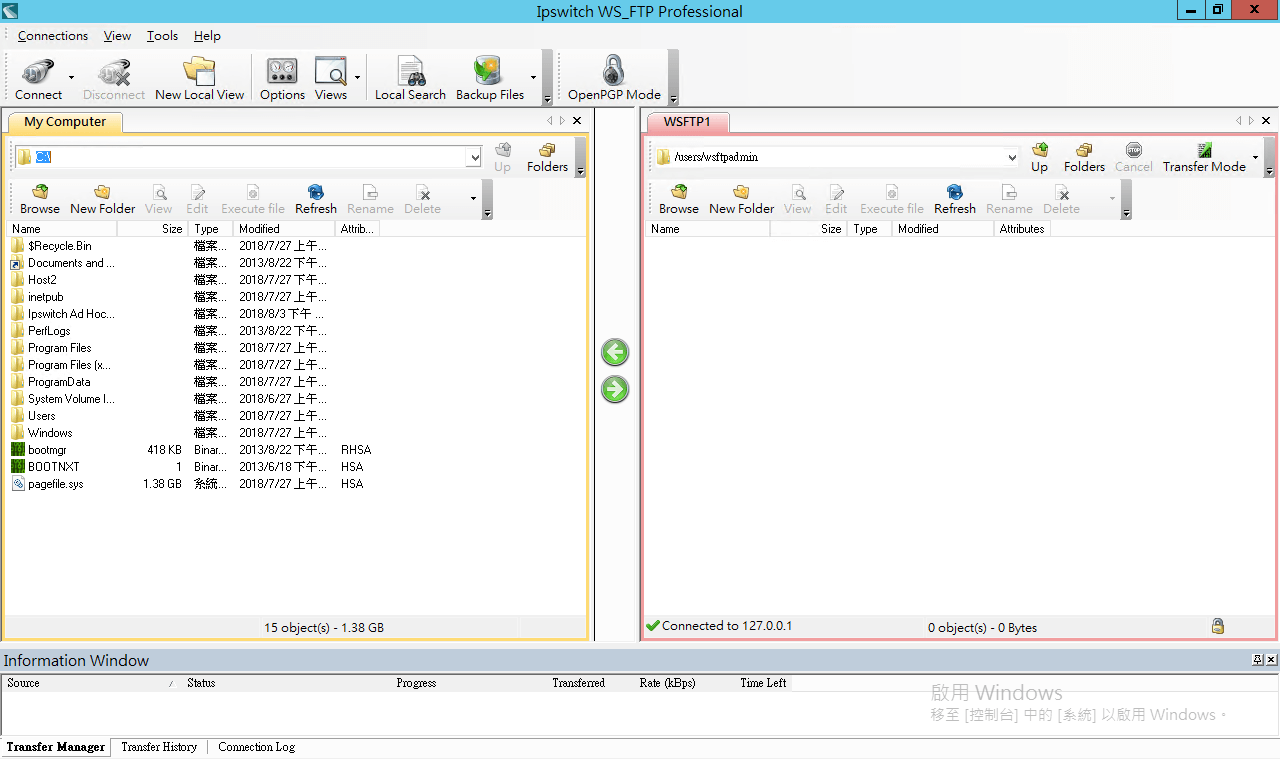Screen dimensions: 1280x759
Task: Click the Up icon in the remote pane
Action: pos(1039,157)
